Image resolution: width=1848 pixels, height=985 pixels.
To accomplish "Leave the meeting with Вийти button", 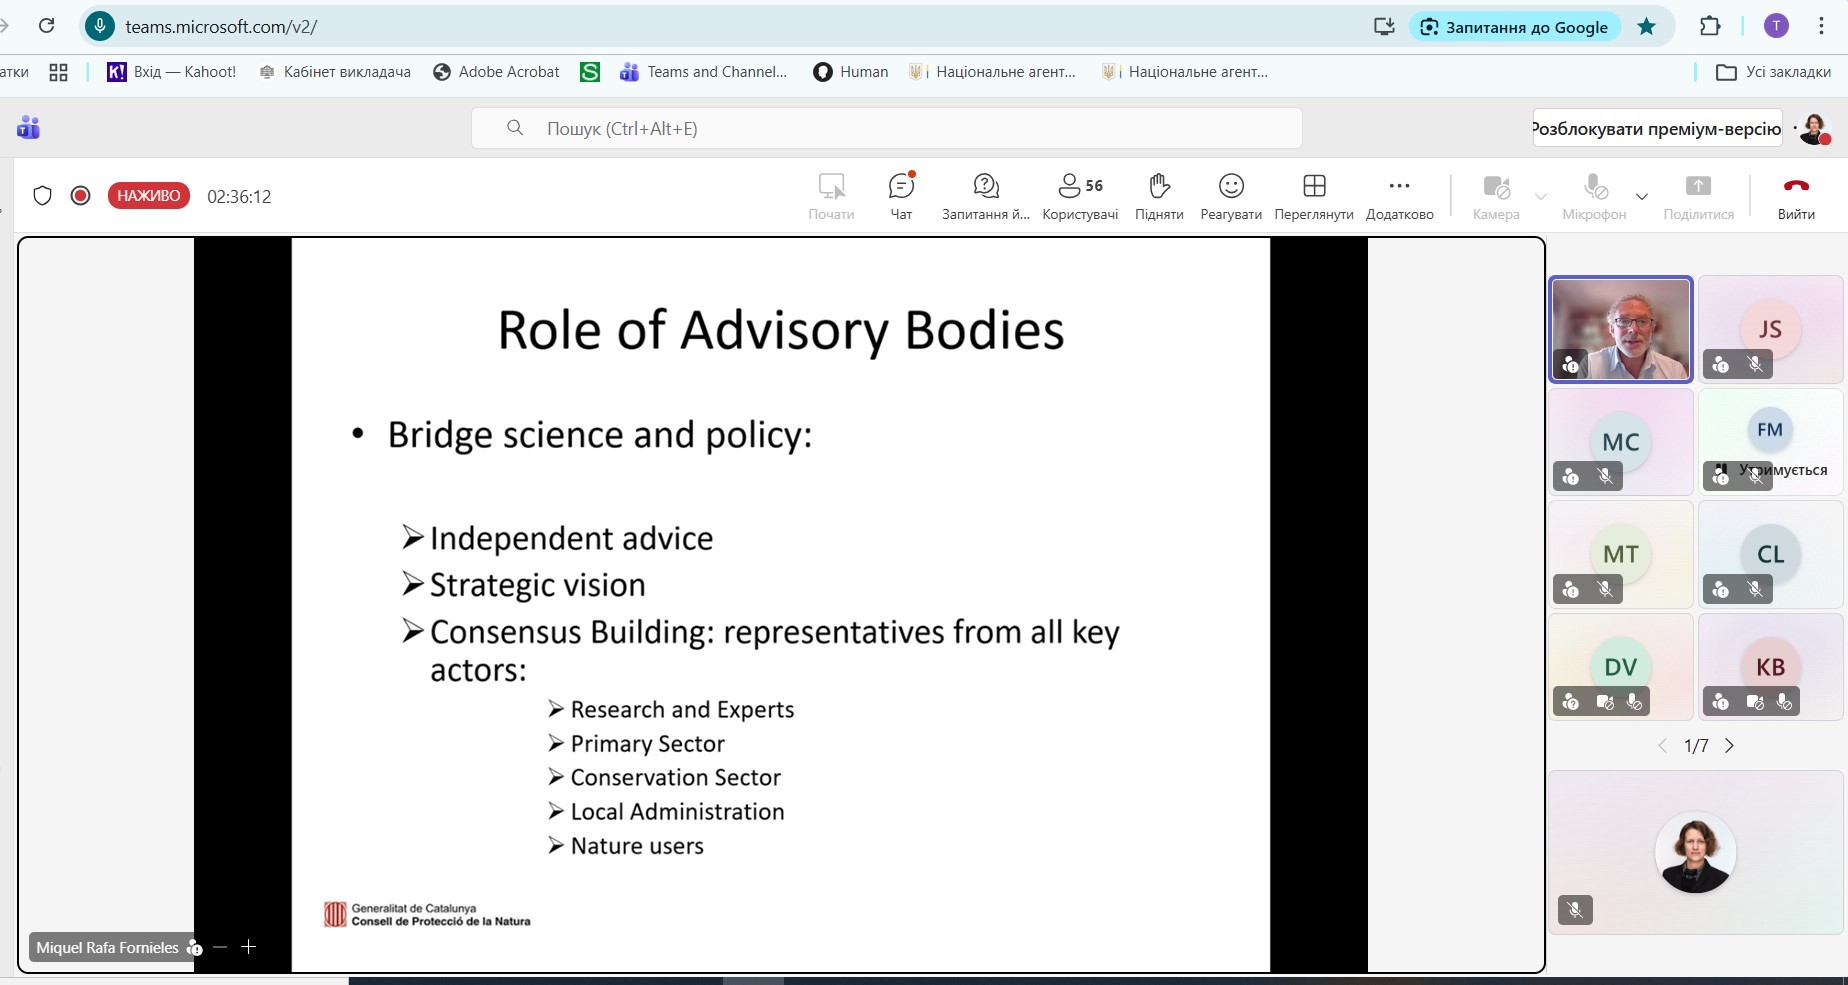I will tap(1796, 196).
